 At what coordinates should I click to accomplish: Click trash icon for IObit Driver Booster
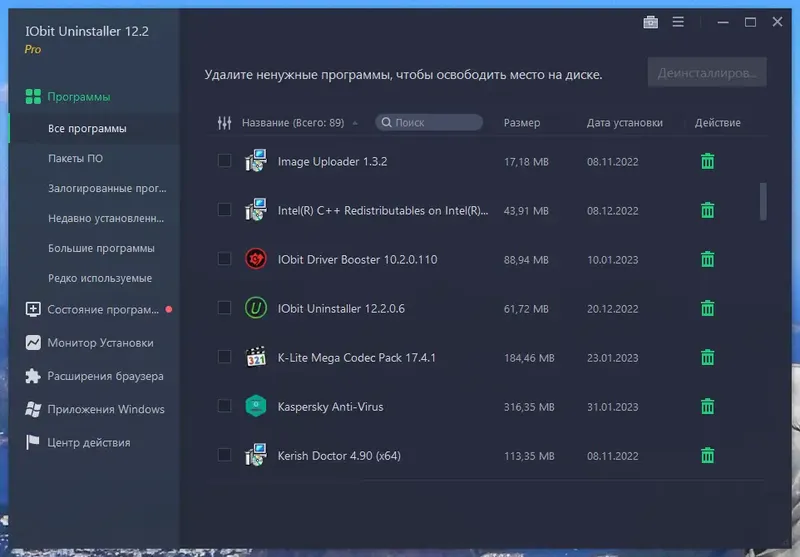coord(707,259)
